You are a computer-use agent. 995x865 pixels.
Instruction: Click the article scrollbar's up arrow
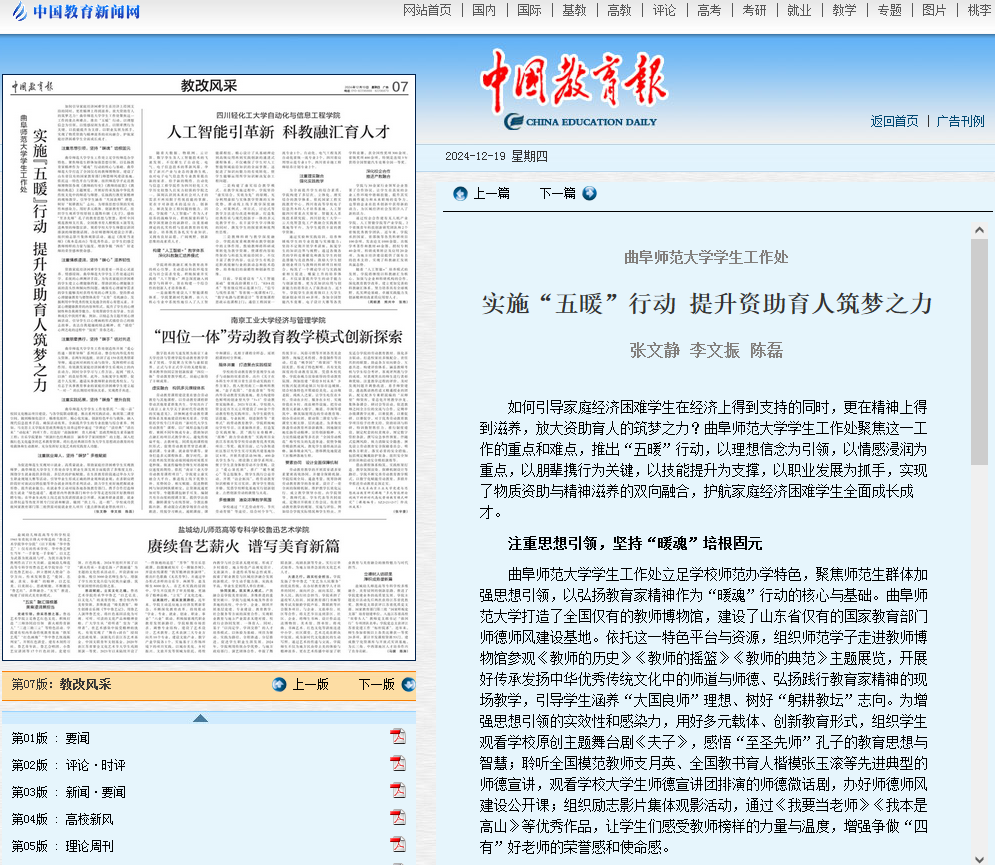click(x=979, y=231)
